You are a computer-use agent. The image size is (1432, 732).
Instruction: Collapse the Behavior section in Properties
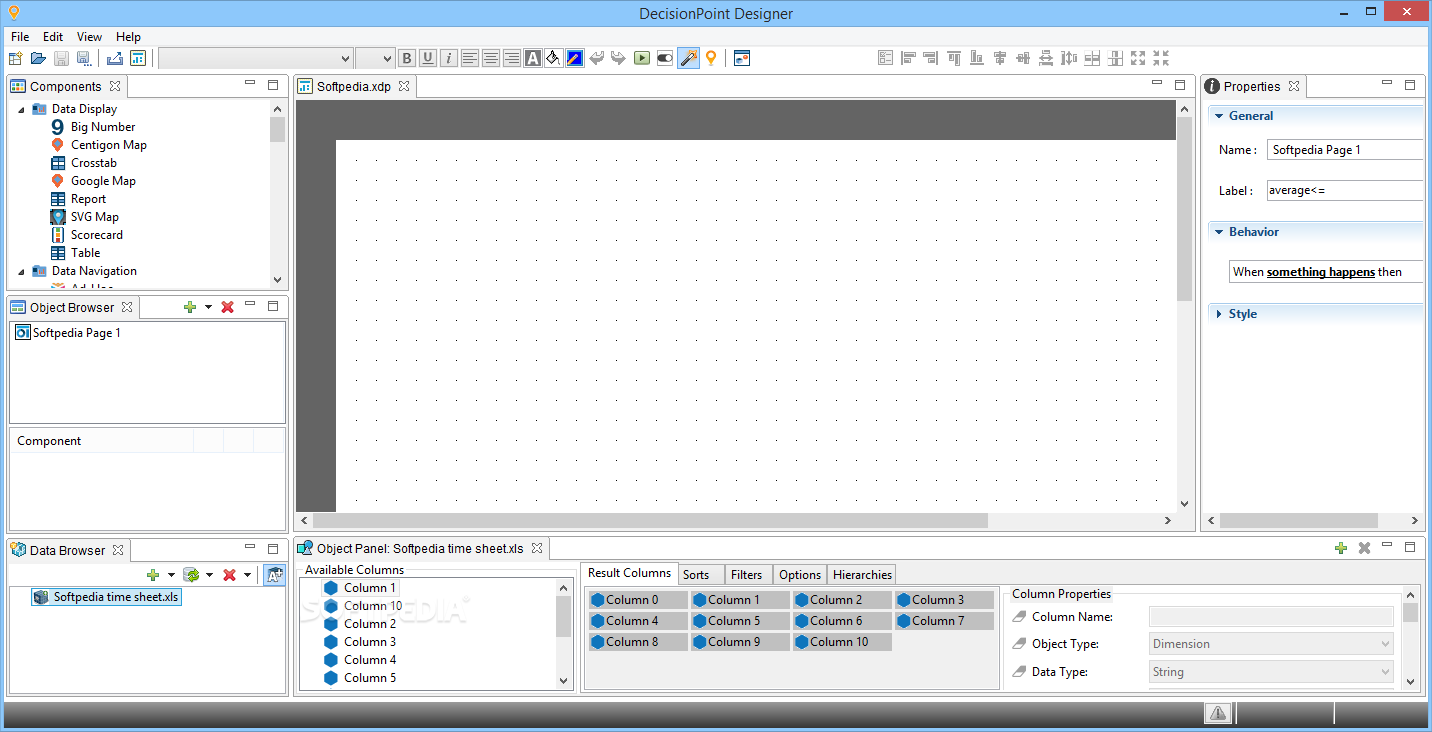[1219, 232]
